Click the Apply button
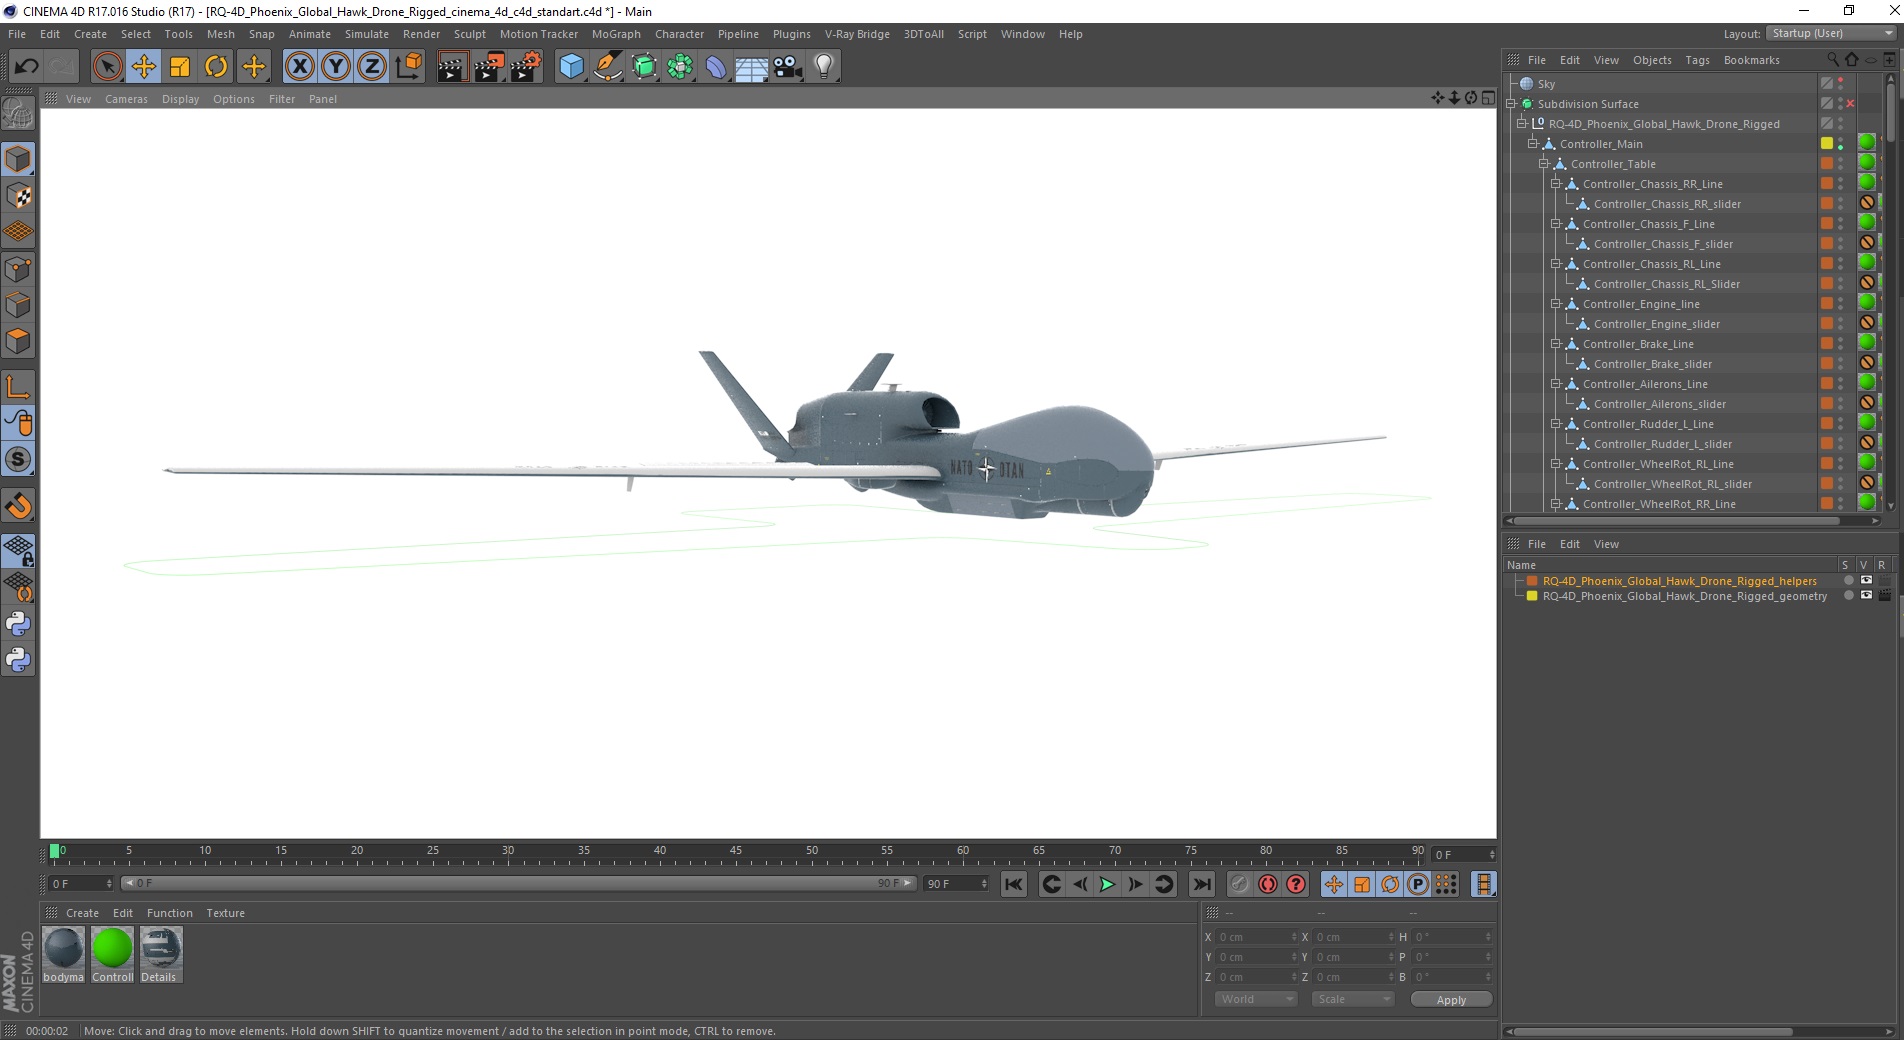Screen dimensions: 1904x1040 click(1451, 1000)
